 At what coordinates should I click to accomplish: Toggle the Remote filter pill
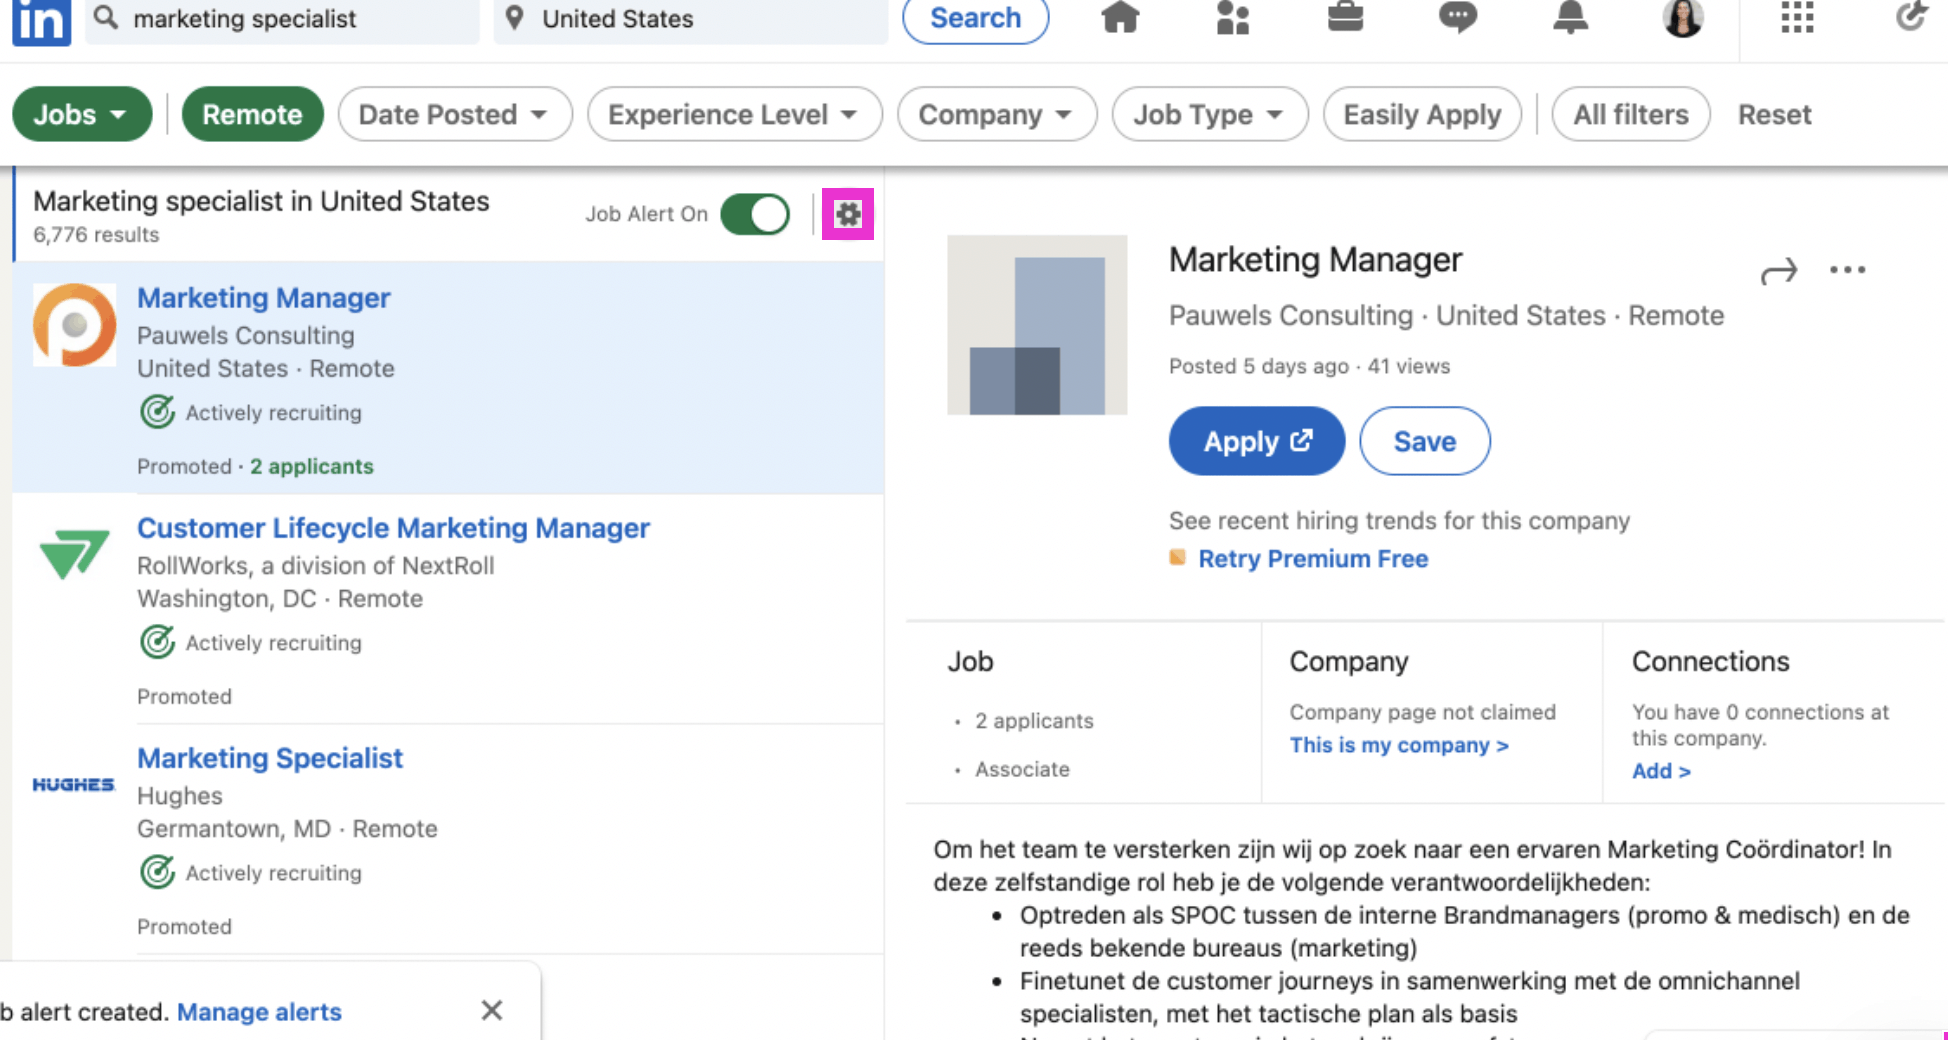pyautogui.click(x=252, y=114)
